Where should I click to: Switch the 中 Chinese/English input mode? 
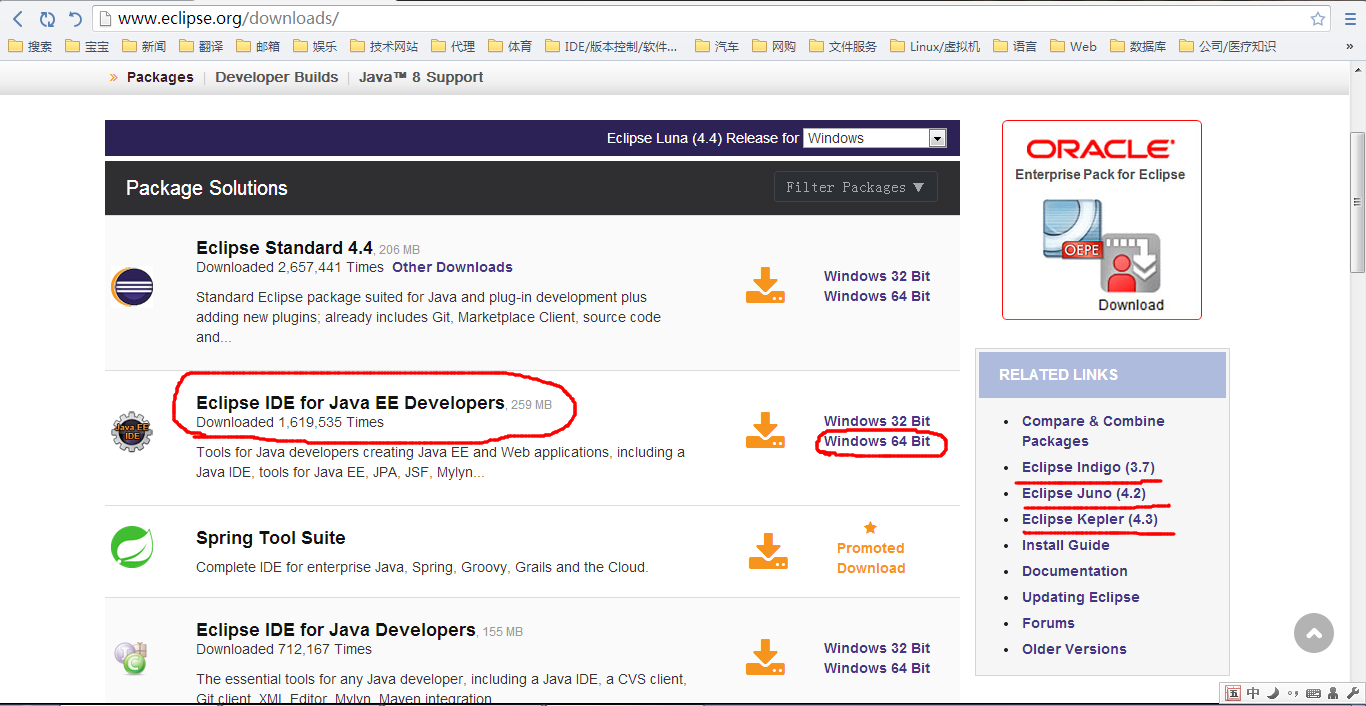click(x=1253, y=693)
